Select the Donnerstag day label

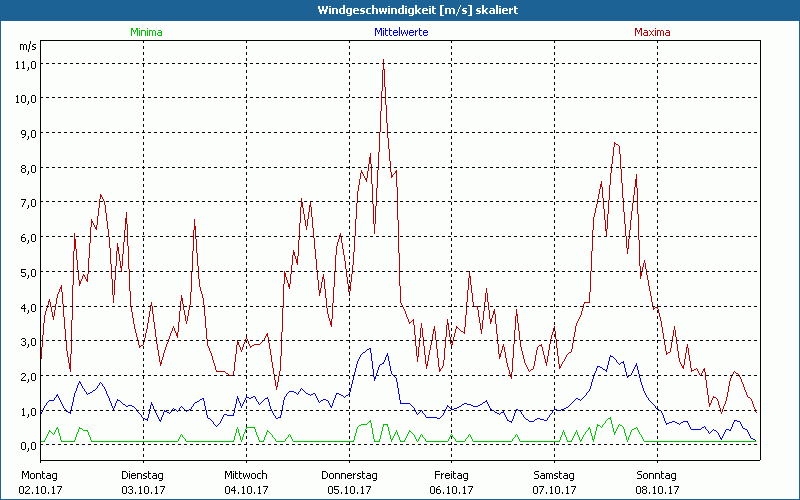coord(349,475)
